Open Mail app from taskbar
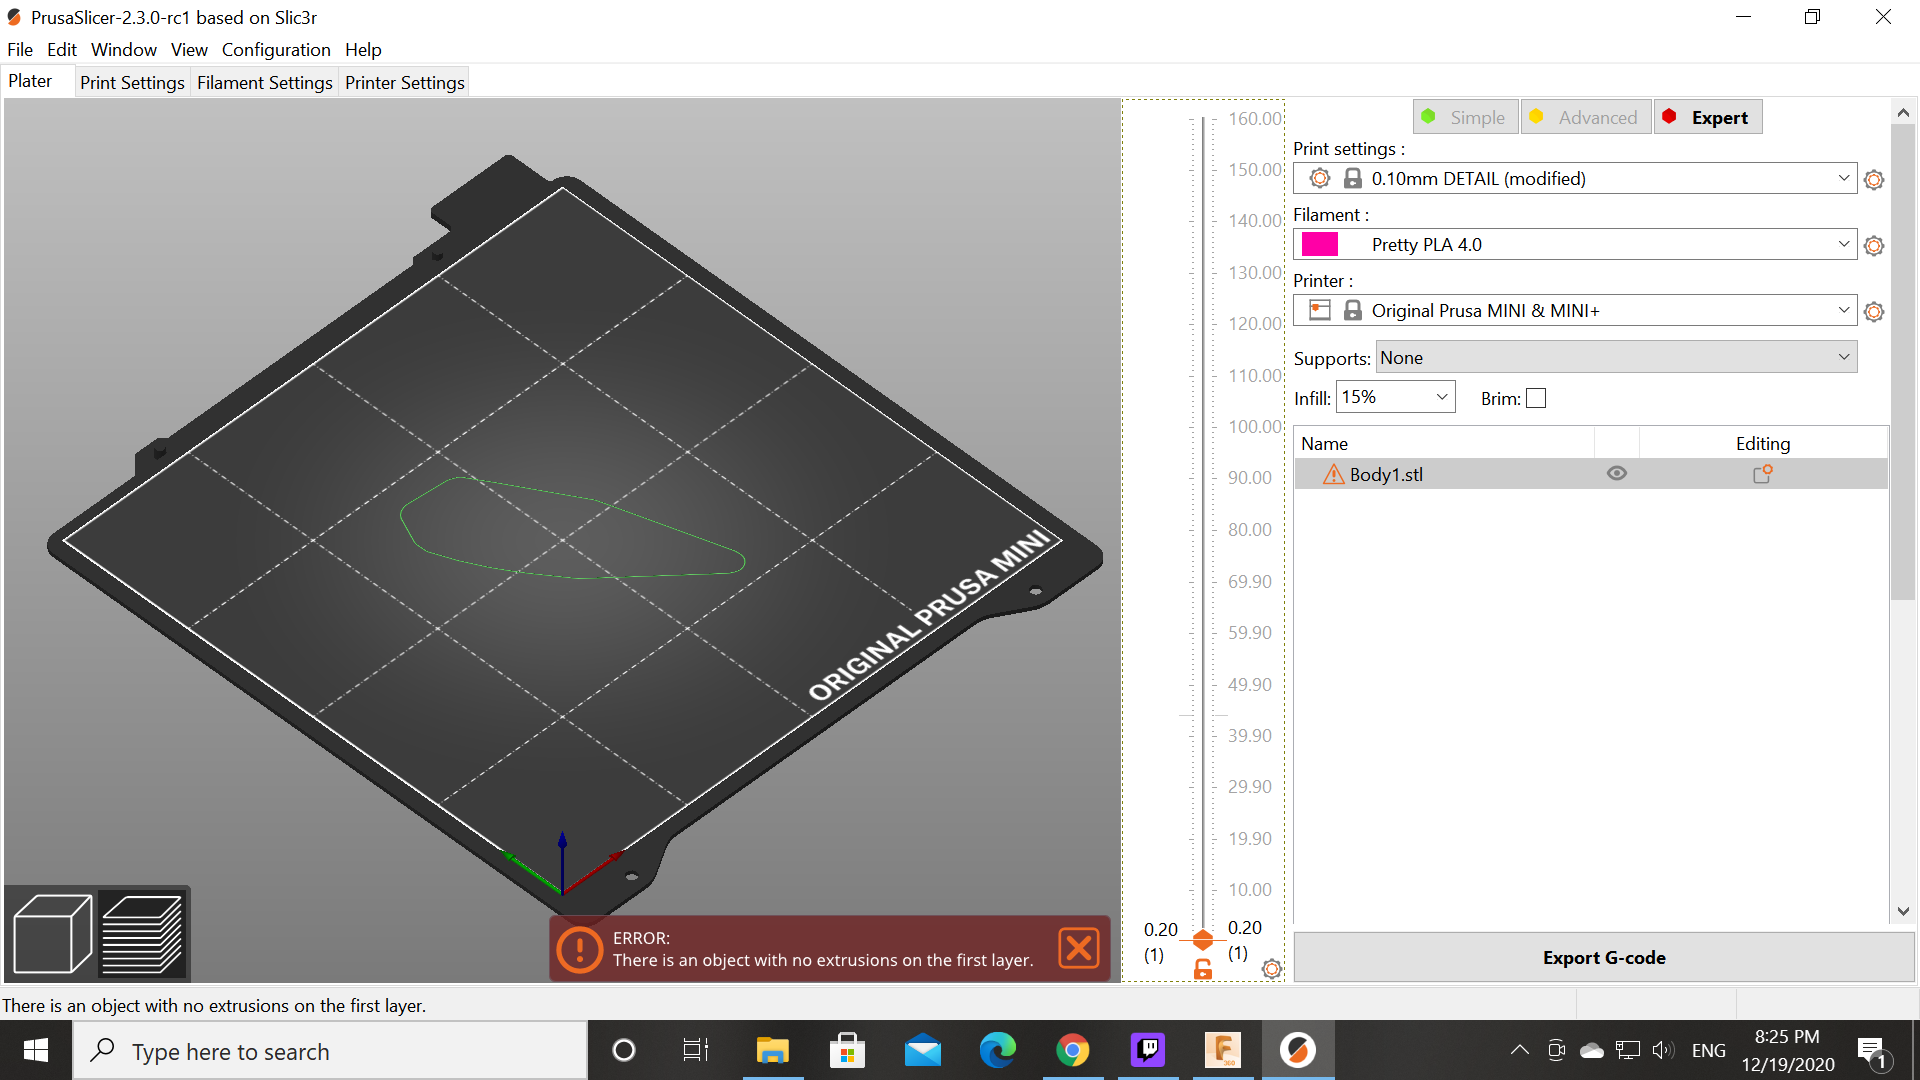1920x1080 pixels. (922, 1050)
